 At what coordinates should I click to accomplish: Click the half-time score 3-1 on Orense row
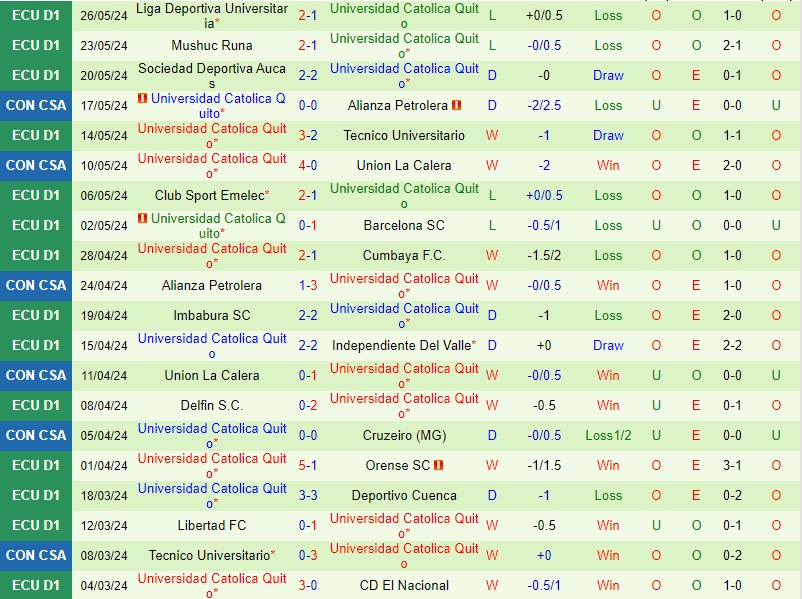732,465
